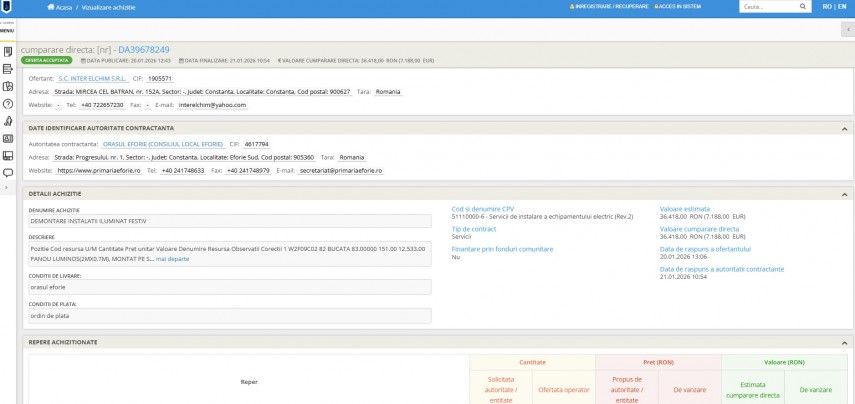Click 'mai departe' to expand description
Screen dimensions: 855x404
(172, 259)
